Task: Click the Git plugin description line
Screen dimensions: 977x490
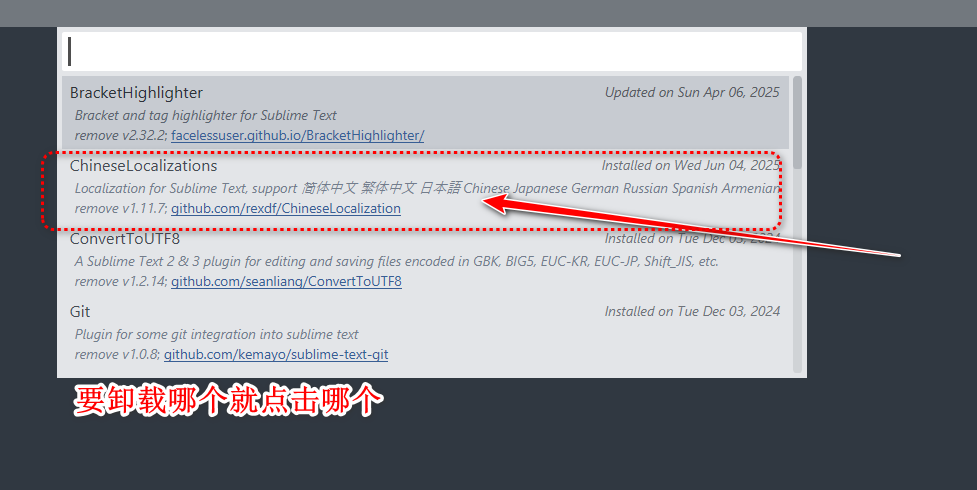Action: [216, 334]
